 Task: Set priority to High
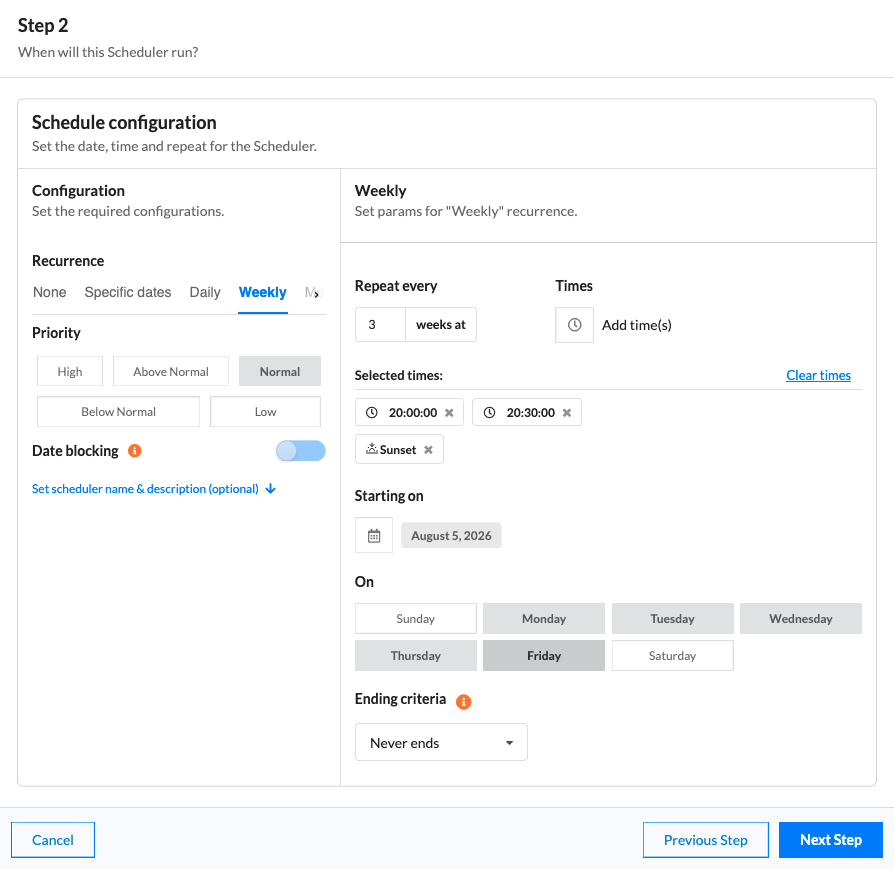point(70,372)
